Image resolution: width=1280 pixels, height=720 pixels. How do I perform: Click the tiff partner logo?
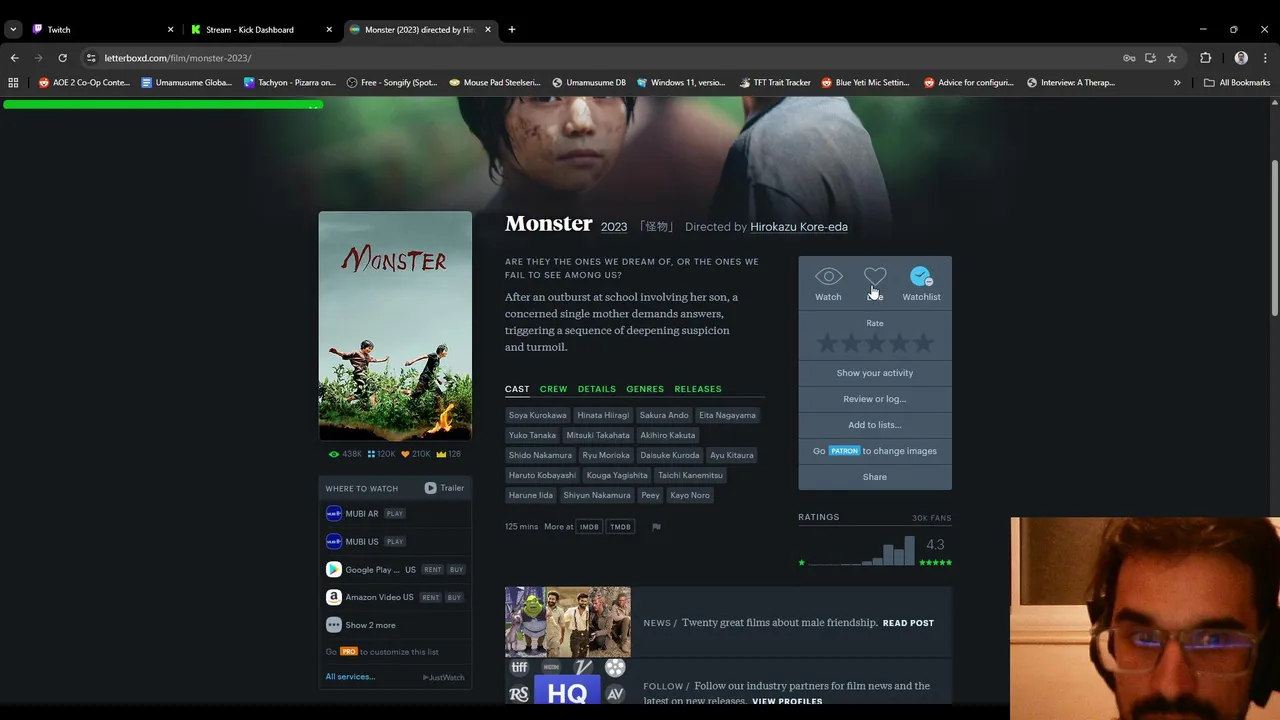pos(519,667)
